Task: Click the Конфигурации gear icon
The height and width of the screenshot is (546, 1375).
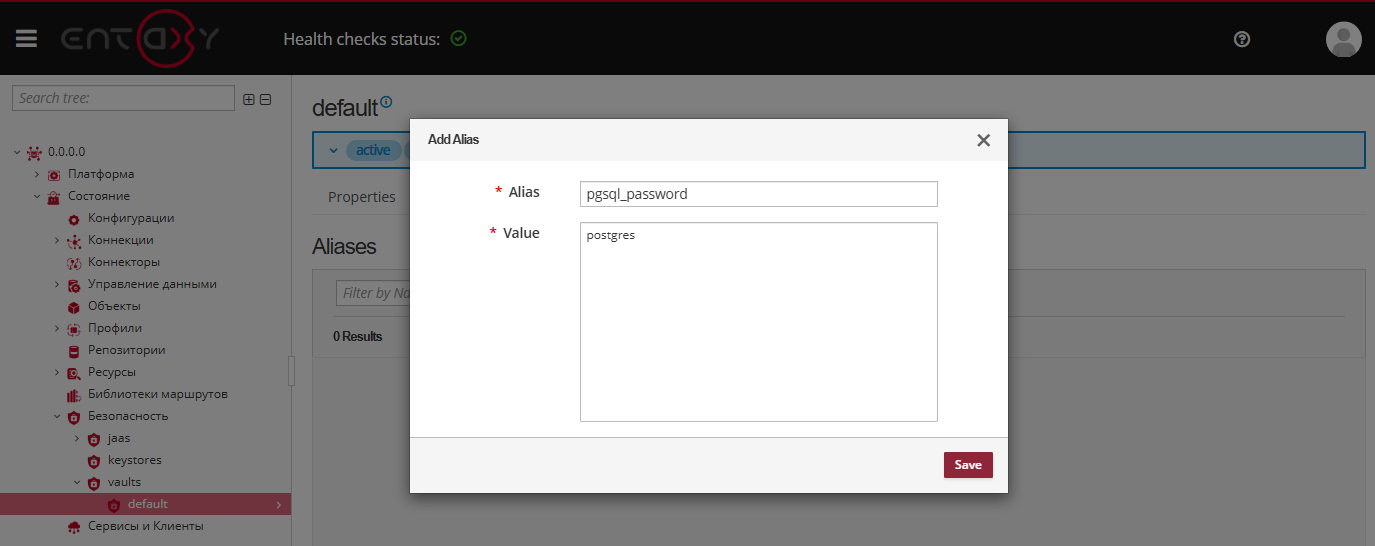Action: (74, 219)
